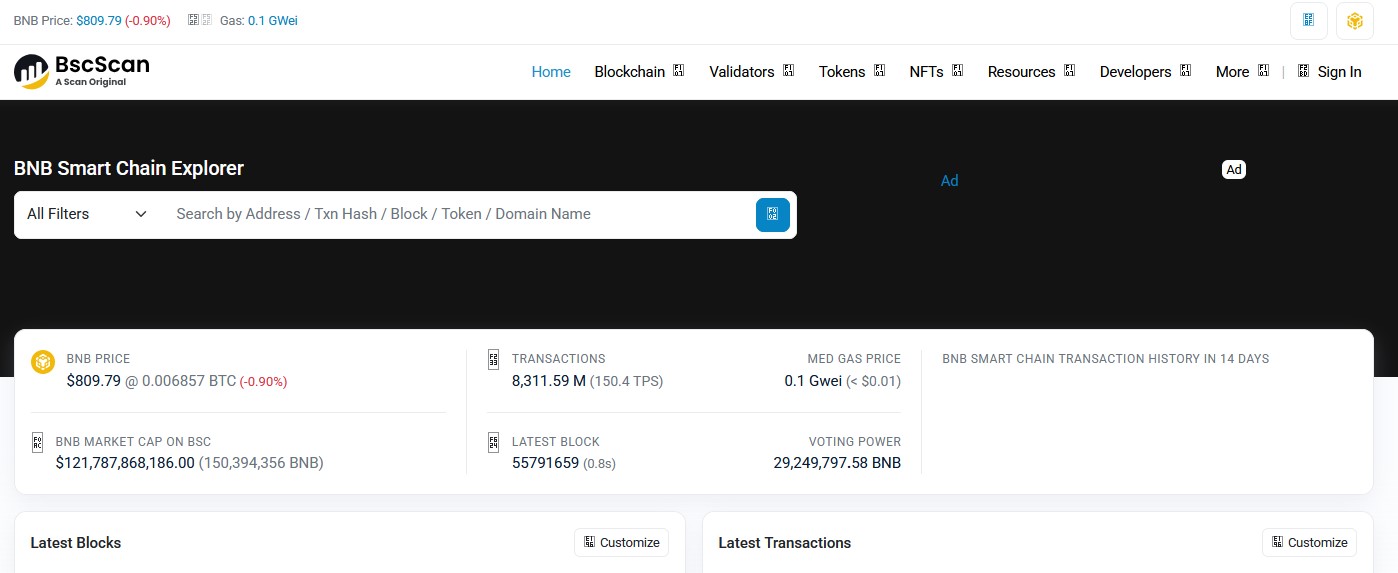Click the theme toggle icon in top bar
The width and height of the screenshot is (1398, 573).
1308,21
